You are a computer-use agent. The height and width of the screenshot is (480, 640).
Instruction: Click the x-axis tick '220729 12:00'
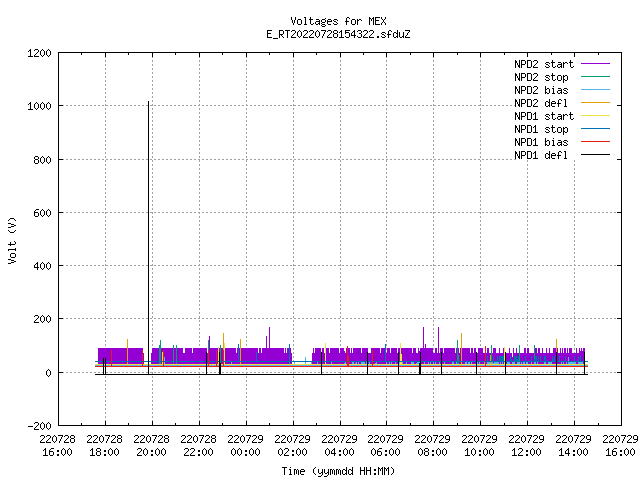(x=526, y=446)
